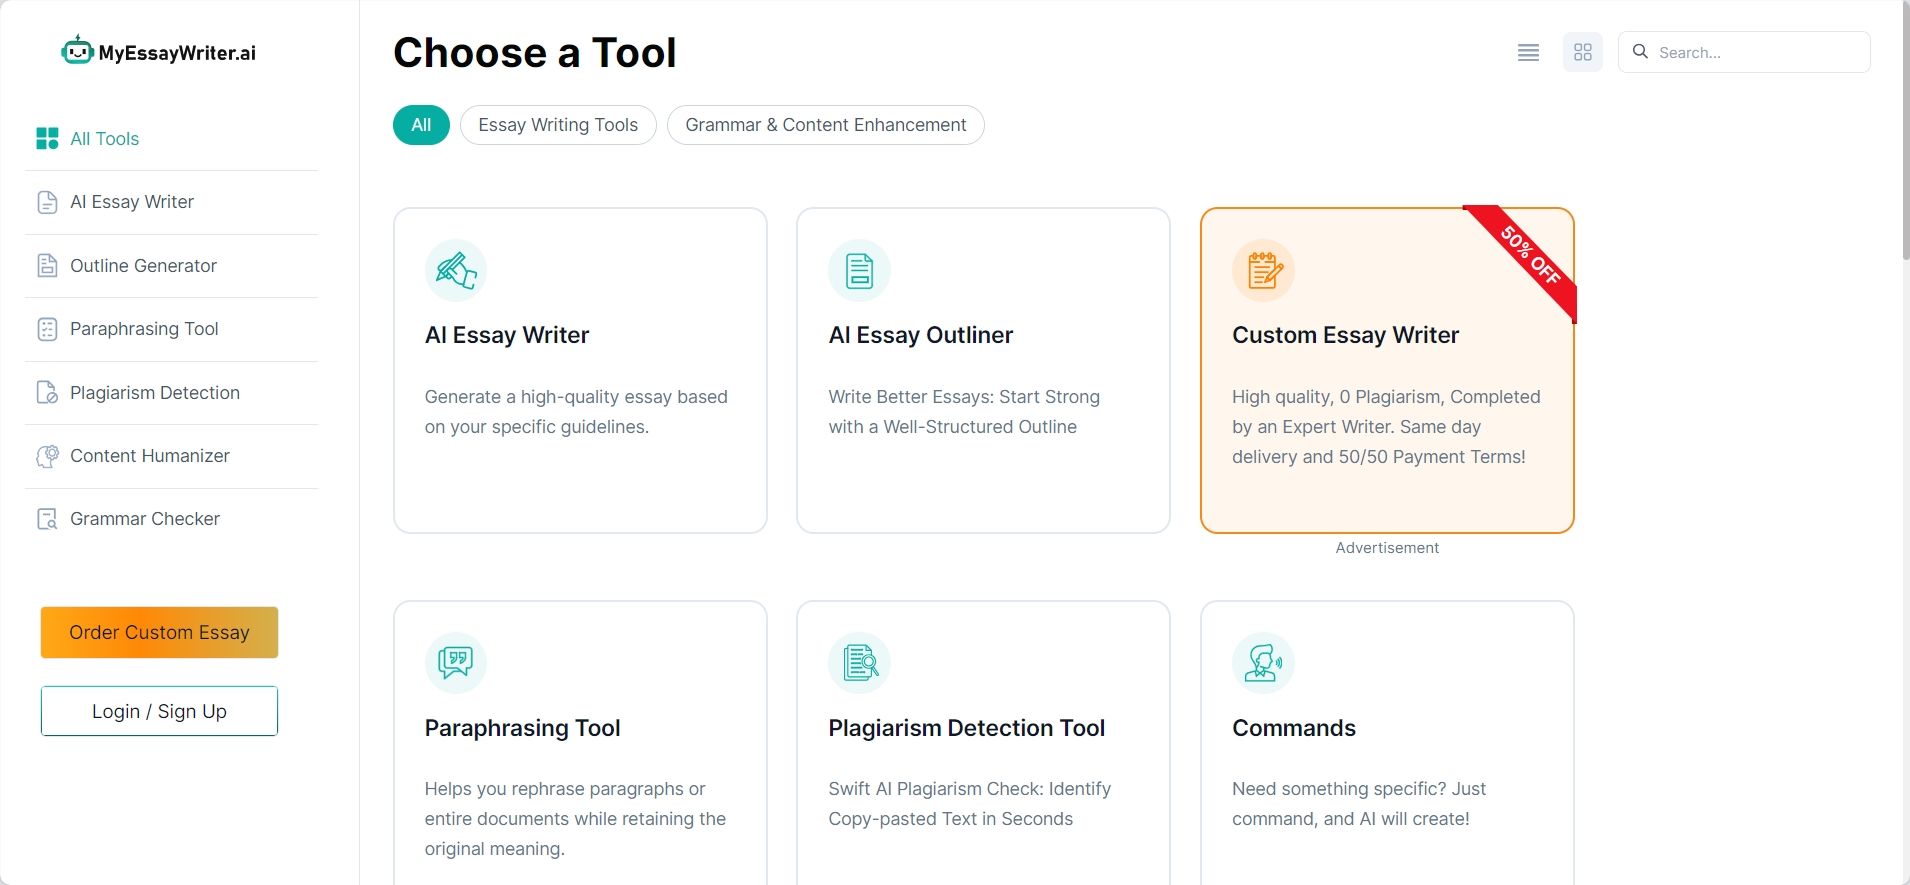The image size is (1910, 885).
Task: Open AI Essay Writer sidebar item
Action: click(172, 202)
